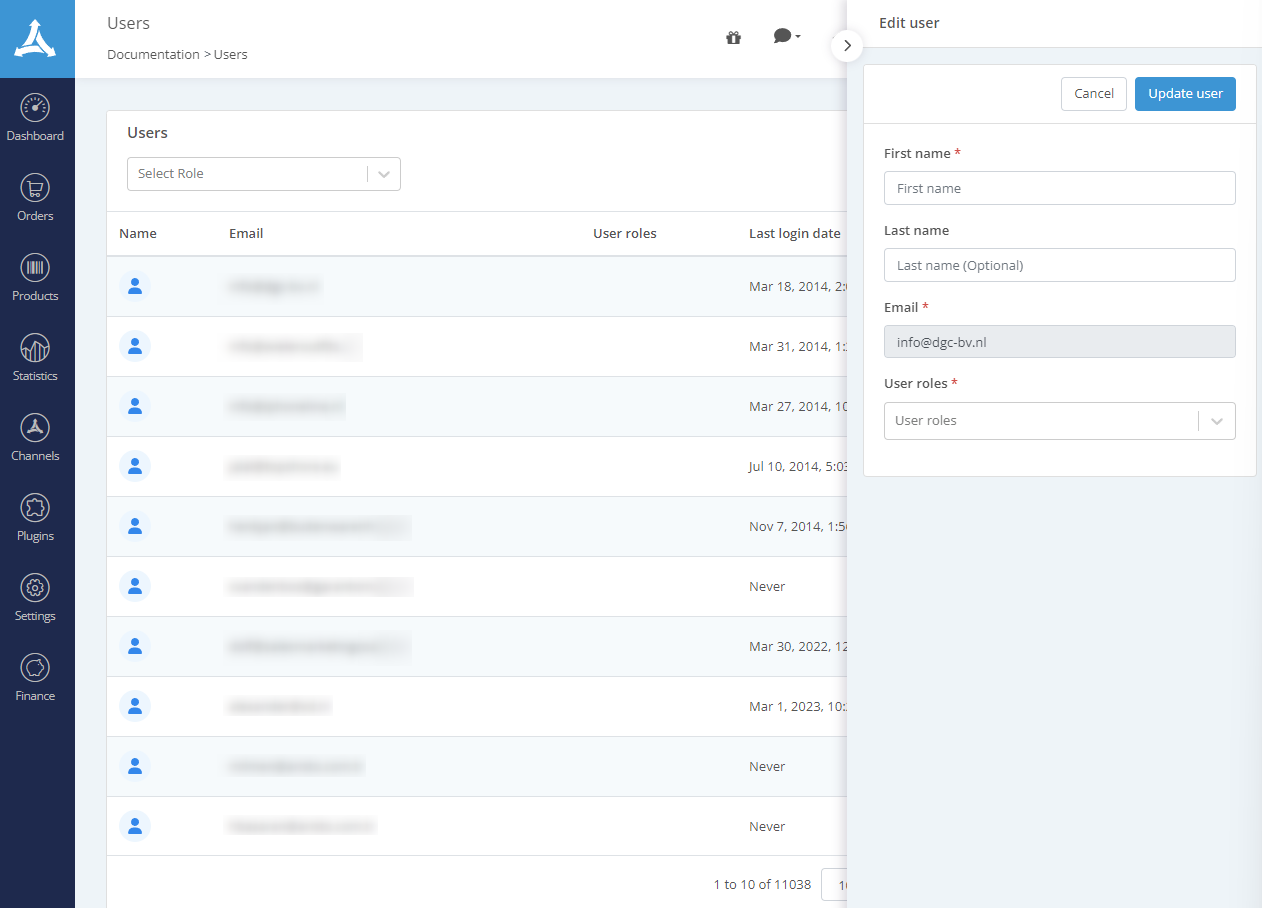The height and width of the screenshot is (908, 1262).
Task: Open Plugins puzzle icon
Action: tap(35, 508)
